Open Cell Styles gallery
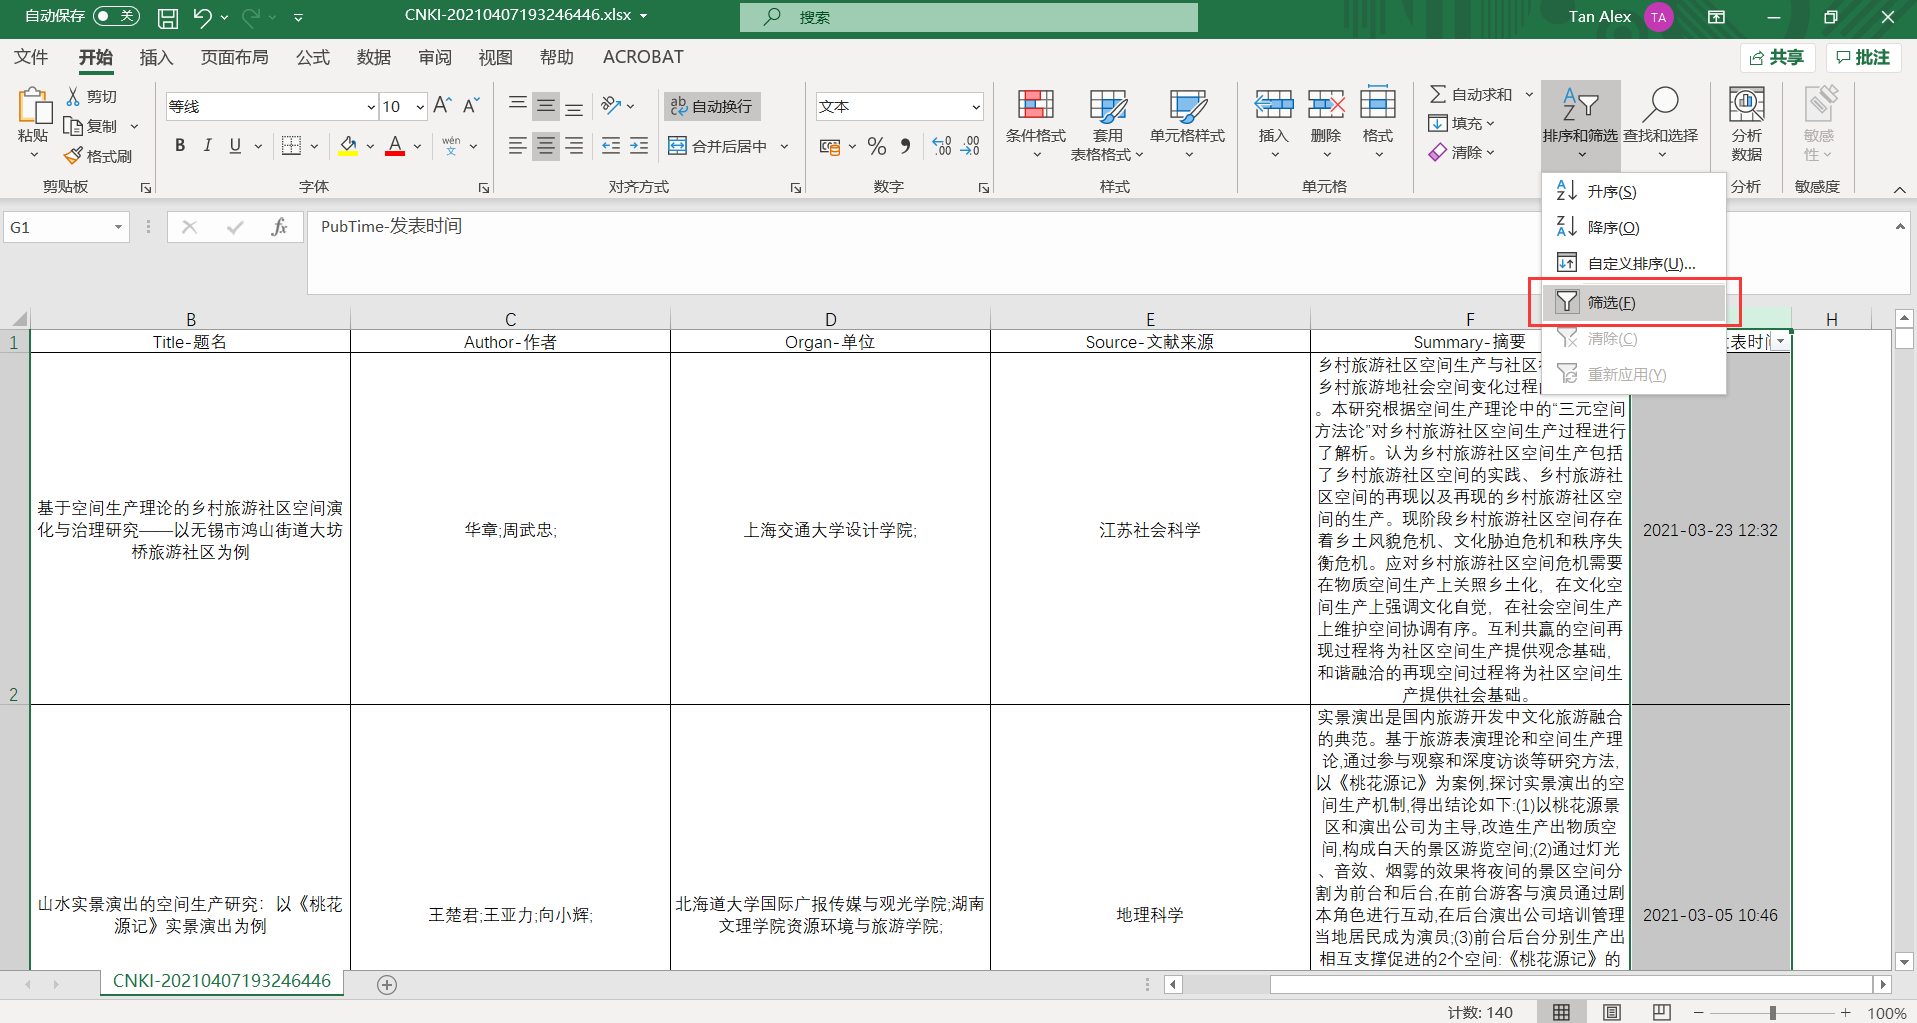This screenshot has width=1917, height=1023. (x=1187, y=125)
